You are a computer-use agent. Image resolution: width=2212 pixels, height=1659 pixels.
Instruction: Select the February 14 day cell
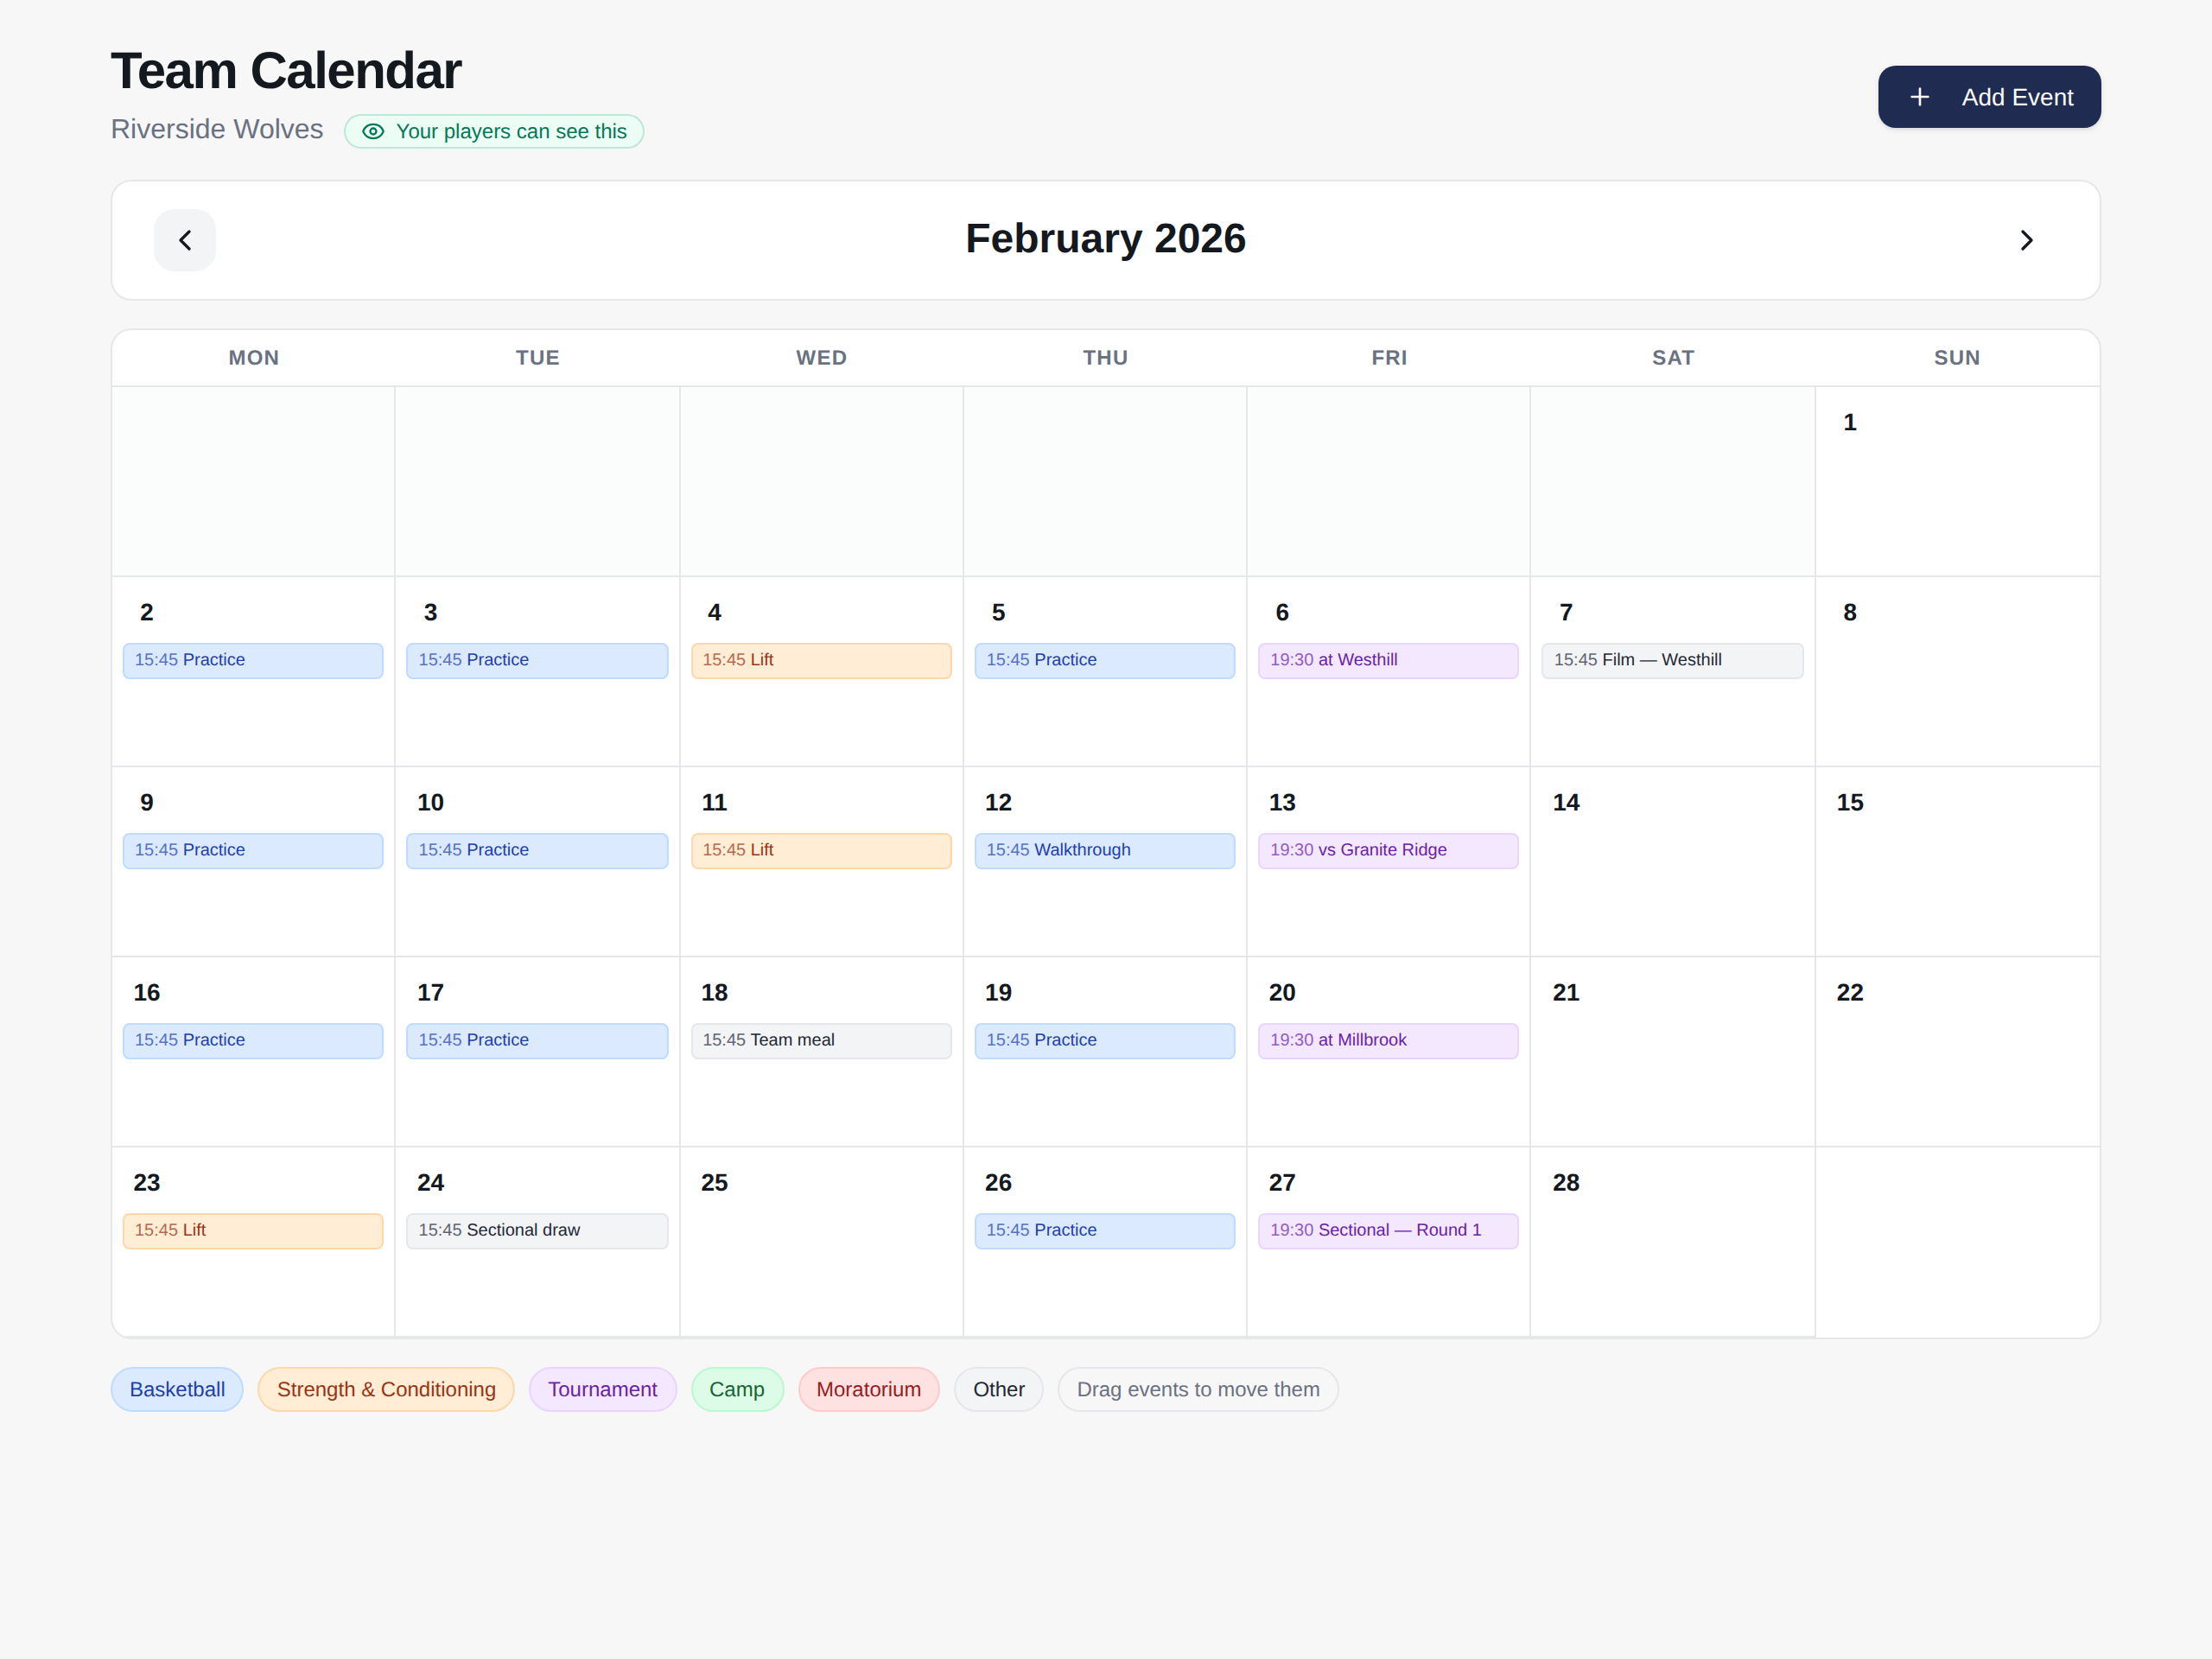pos(1672,862)
